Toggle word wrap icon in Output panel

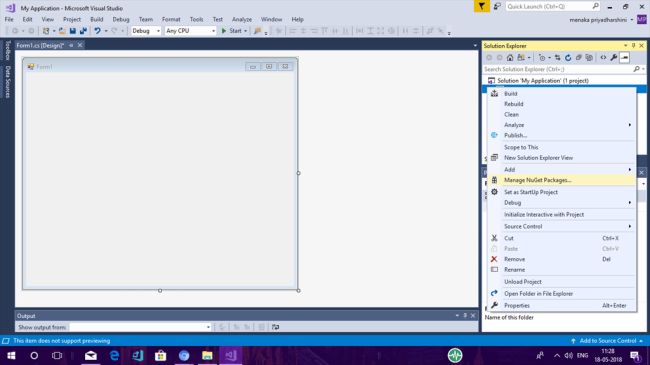[276, 327]
